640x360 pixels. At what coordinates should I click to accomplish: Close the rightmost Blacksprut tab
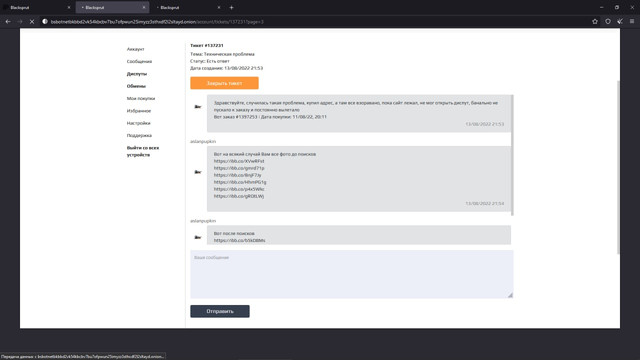(219, 7)
